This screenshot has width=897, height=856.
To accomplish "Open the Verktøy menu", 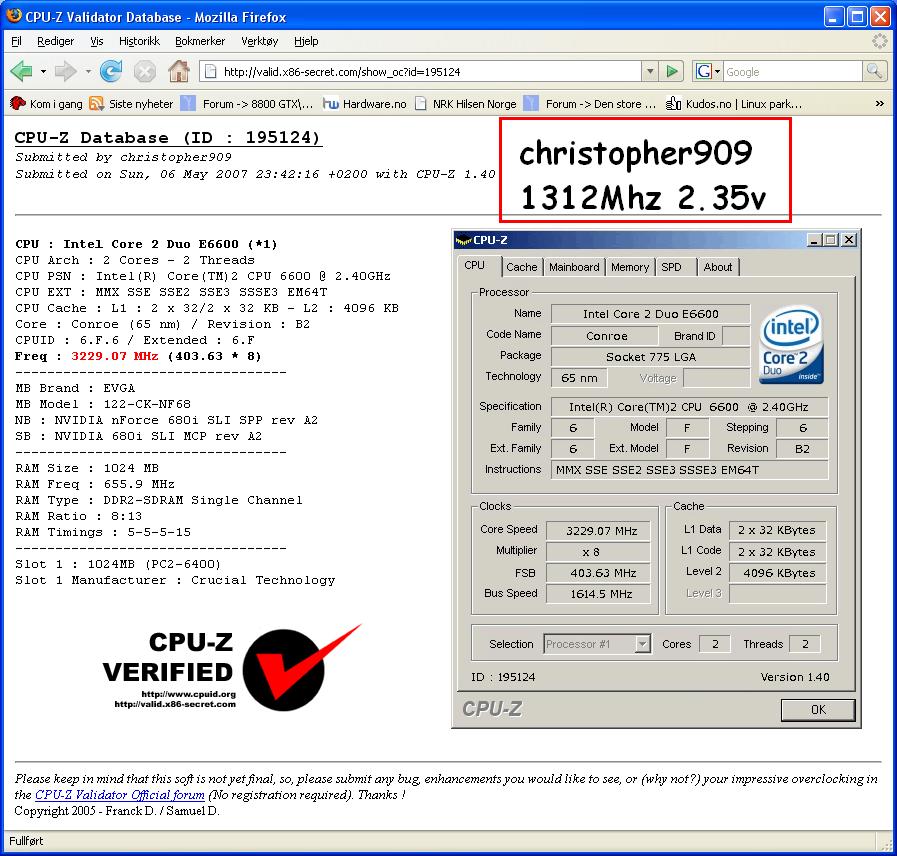I will point(260,41).
